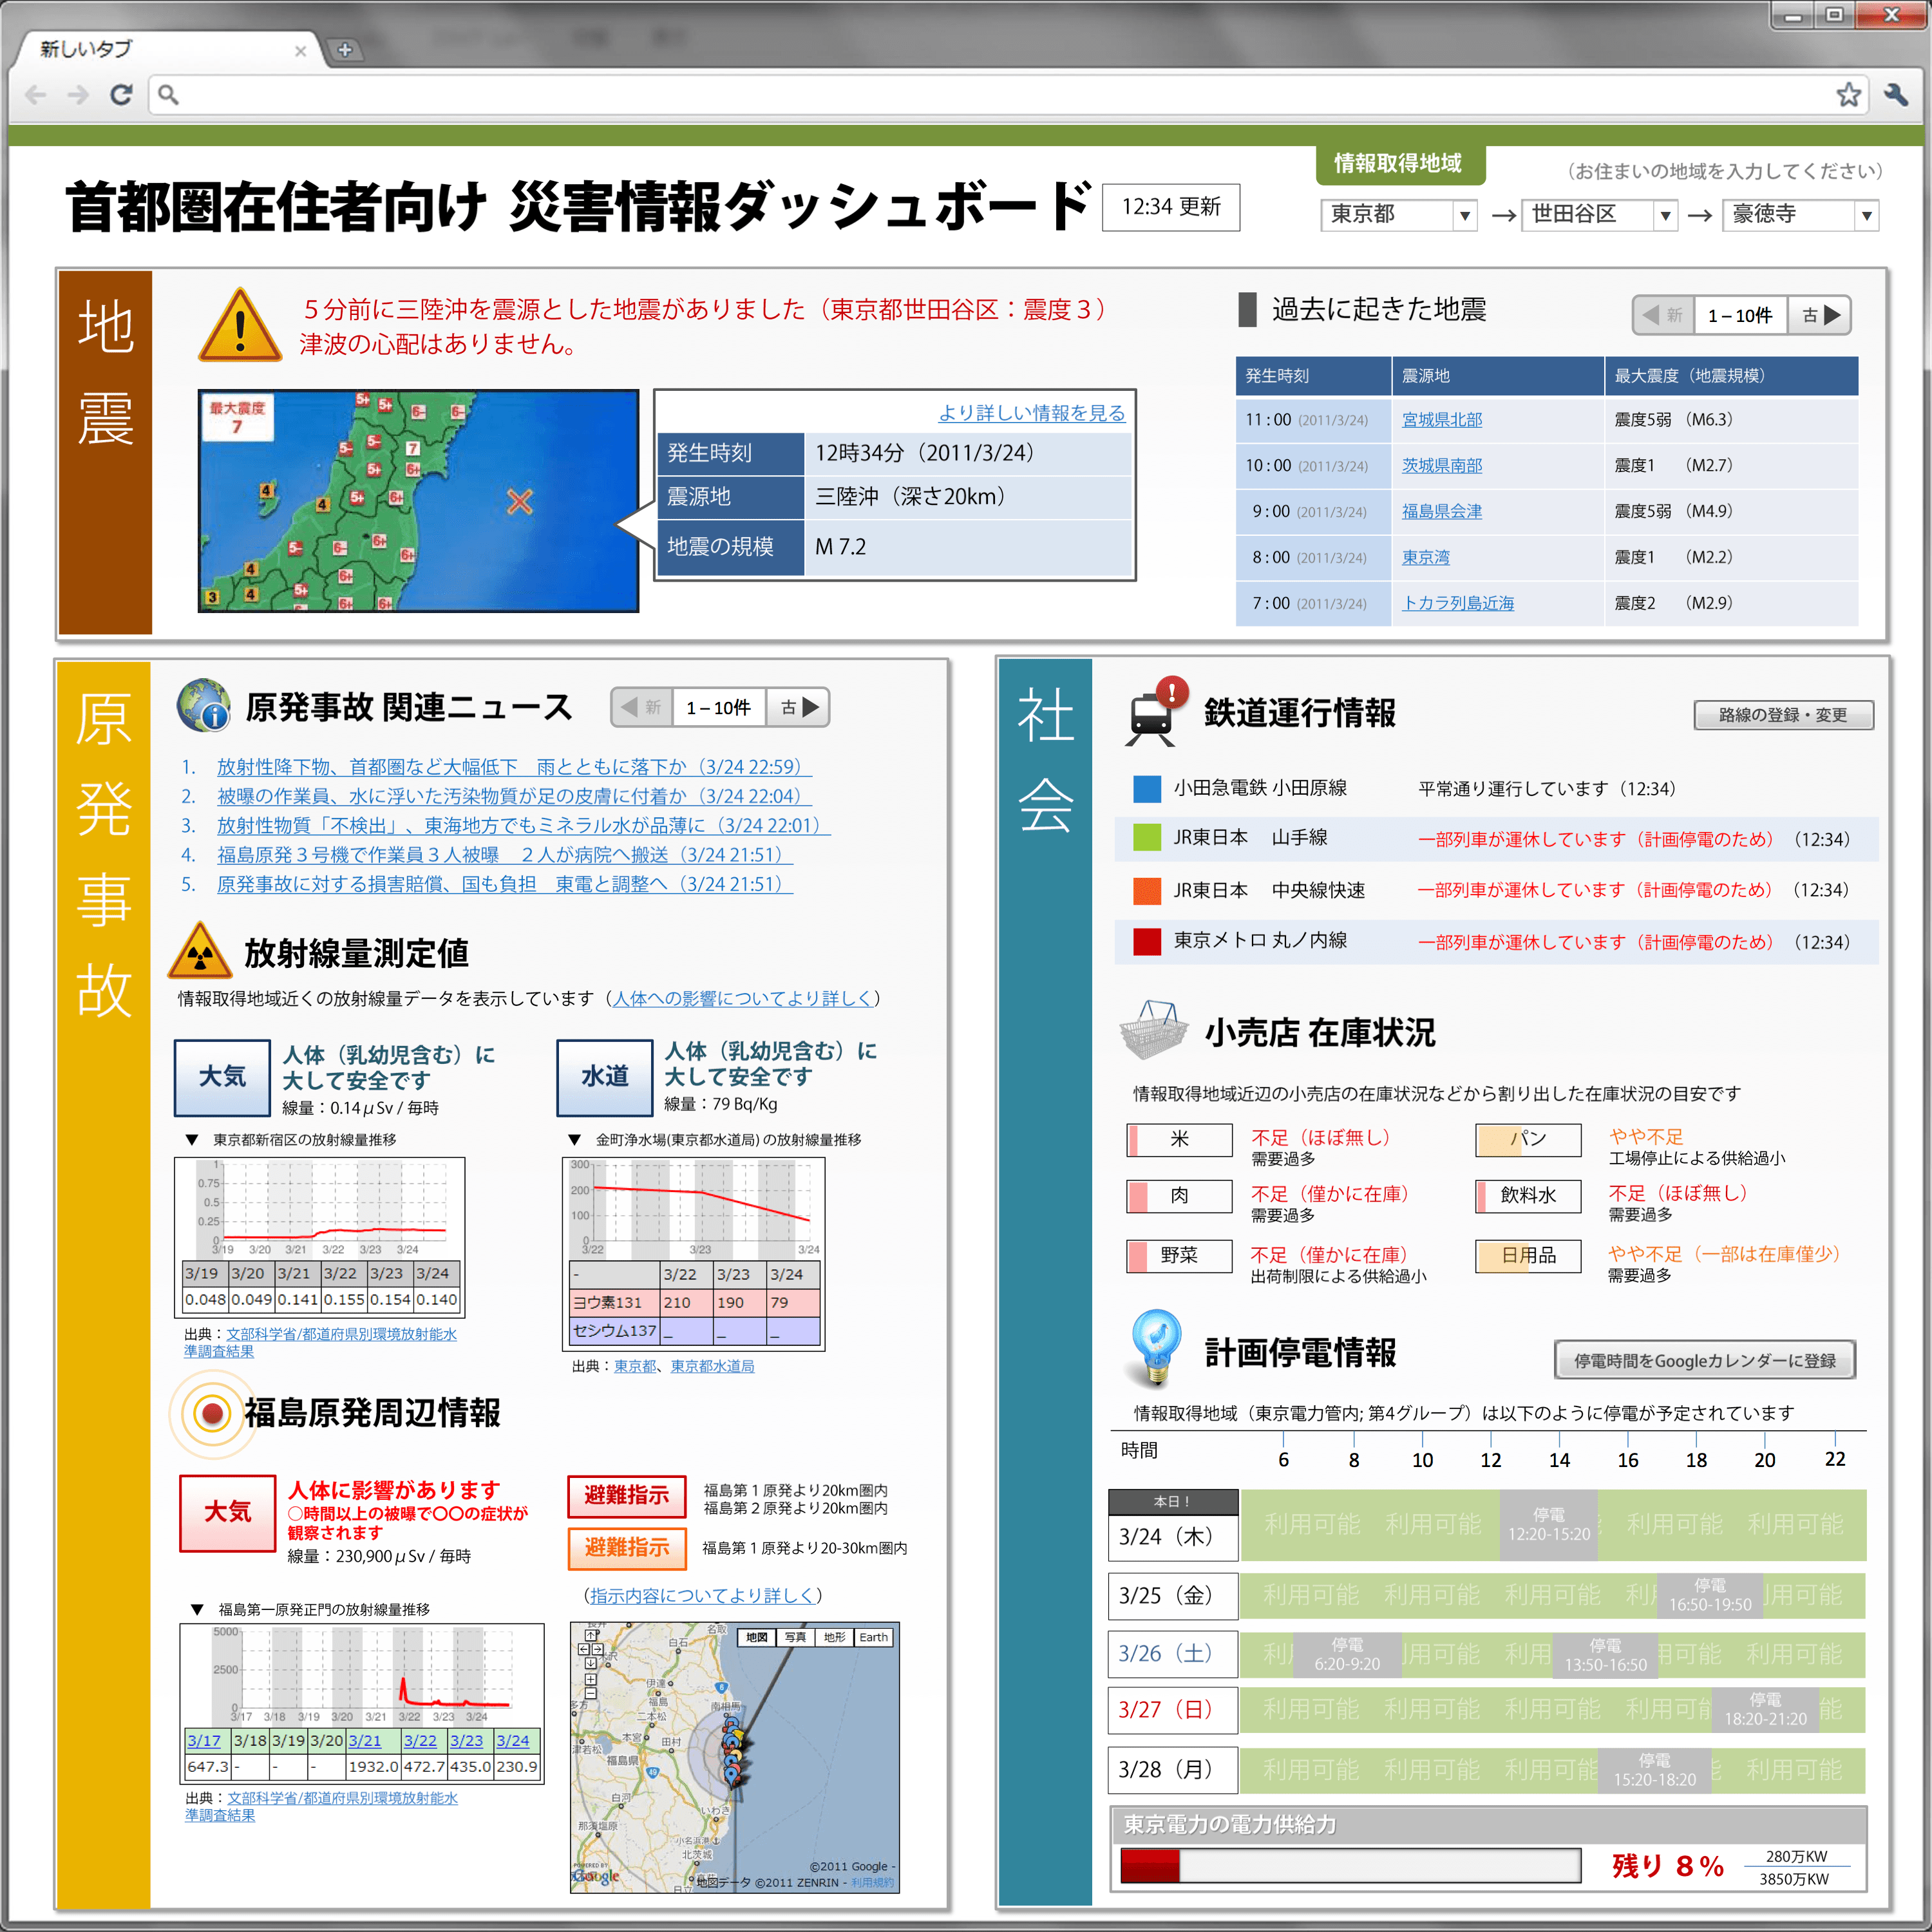Show older nuclear news with 古 arrow
1932x1932 pixels.
798,707
